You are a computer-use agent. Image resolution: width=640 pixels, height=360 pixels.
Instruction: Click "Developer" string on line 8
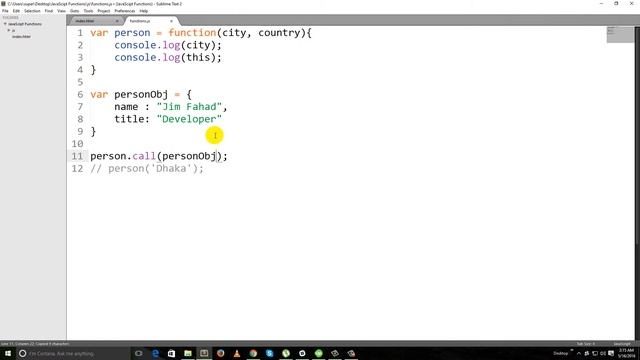tap(189, 119)
